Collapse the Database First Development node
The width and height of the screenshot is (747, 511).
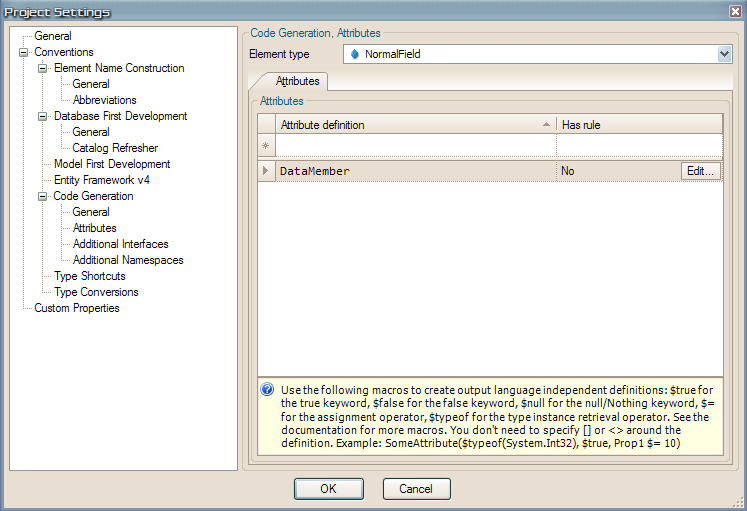[42, 117]
